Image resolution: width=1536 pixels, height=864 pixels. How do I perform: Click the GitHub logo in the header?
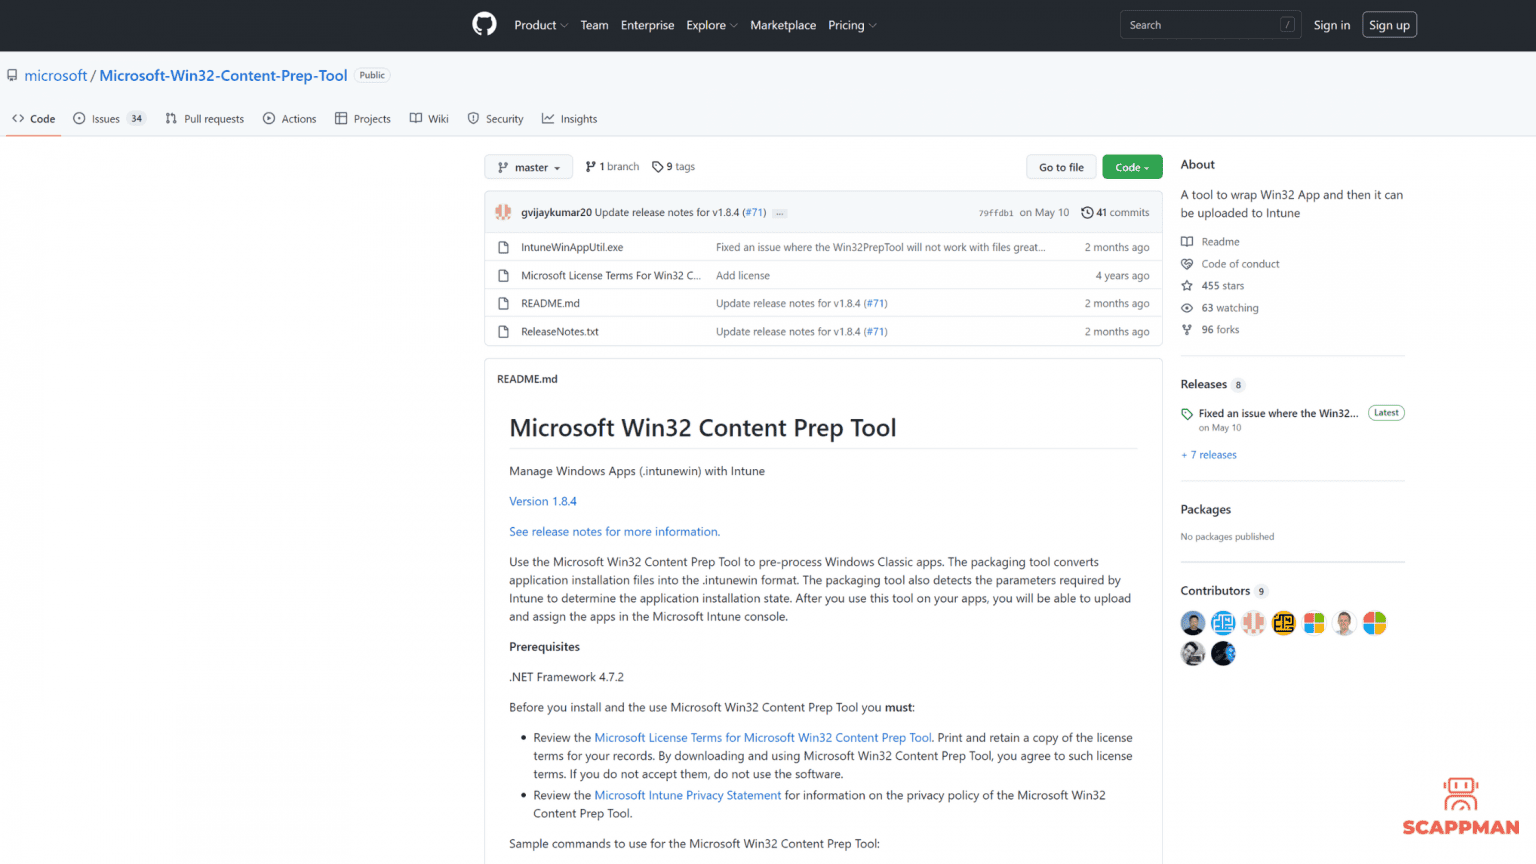click(484, 24)
